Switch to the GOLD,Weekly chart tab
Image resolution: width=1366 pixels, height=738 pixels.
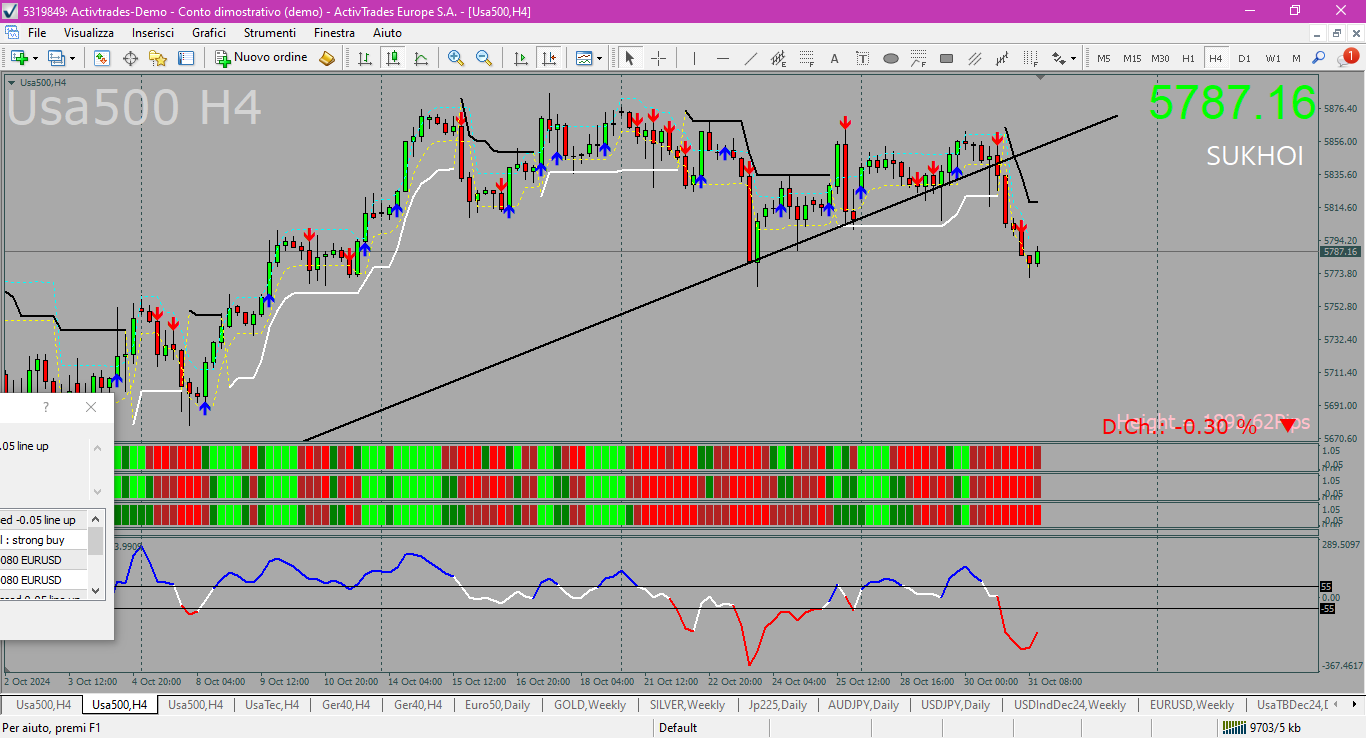click(x=590, y=705)
